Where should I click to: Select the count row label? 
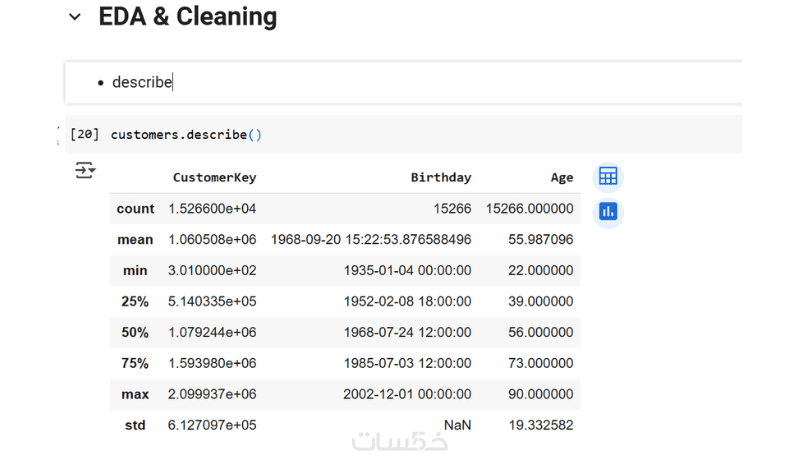135,209
